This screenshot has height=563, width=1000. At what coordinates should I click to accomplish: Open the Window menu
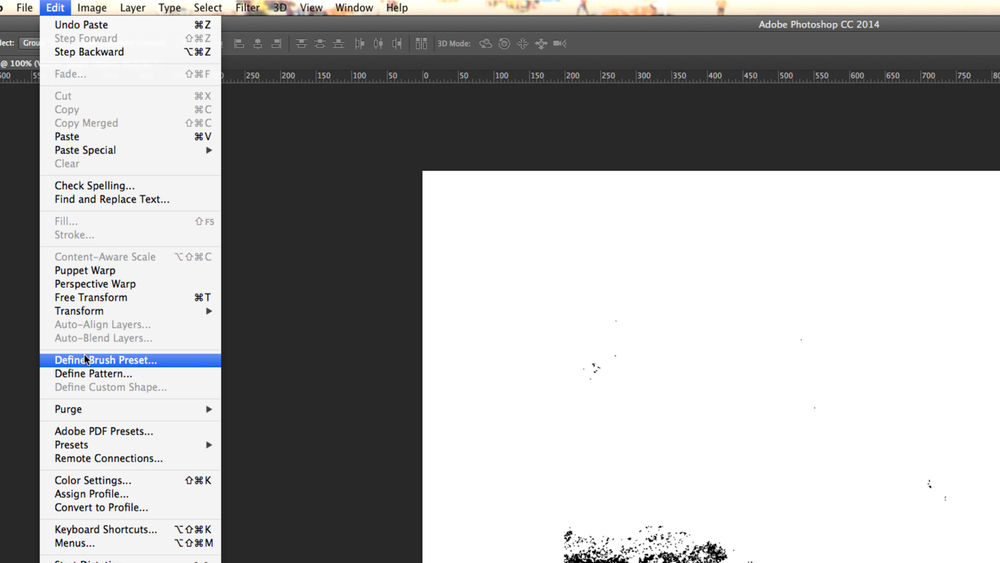pyautogui.click(x=354, y=8)
